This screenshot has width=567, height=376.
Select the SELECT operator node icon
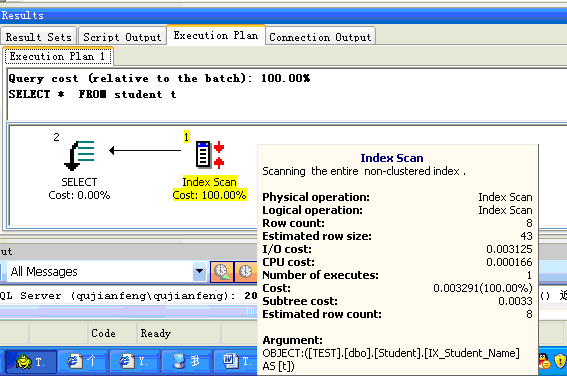tap(79, 155)
